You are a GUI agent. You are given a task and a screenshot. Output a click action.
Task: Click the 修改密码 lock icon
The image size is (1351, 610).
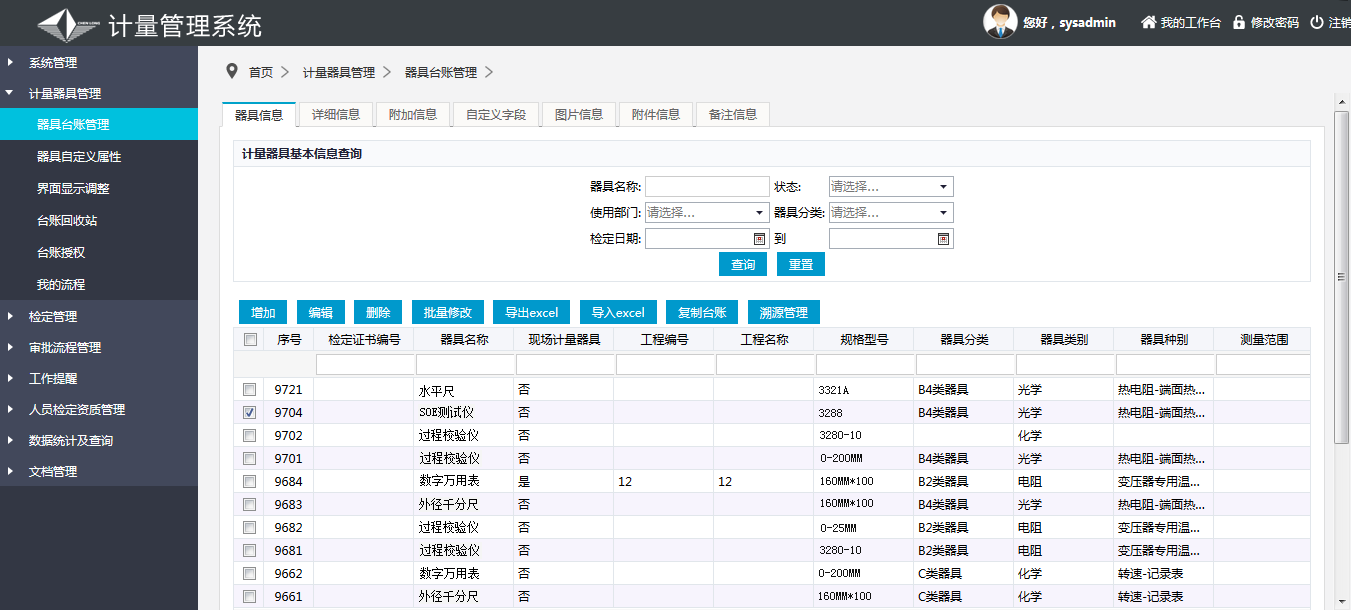[x=1239, y=22]
